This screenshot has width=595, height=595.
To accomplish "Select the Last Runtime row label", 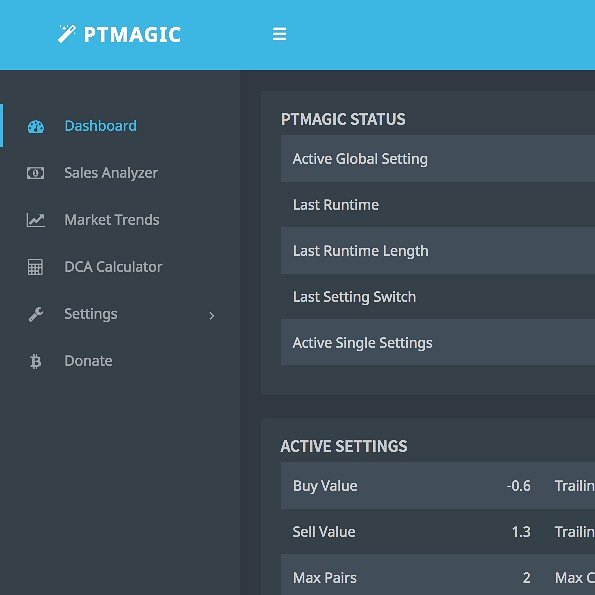I will click(336, 205).
